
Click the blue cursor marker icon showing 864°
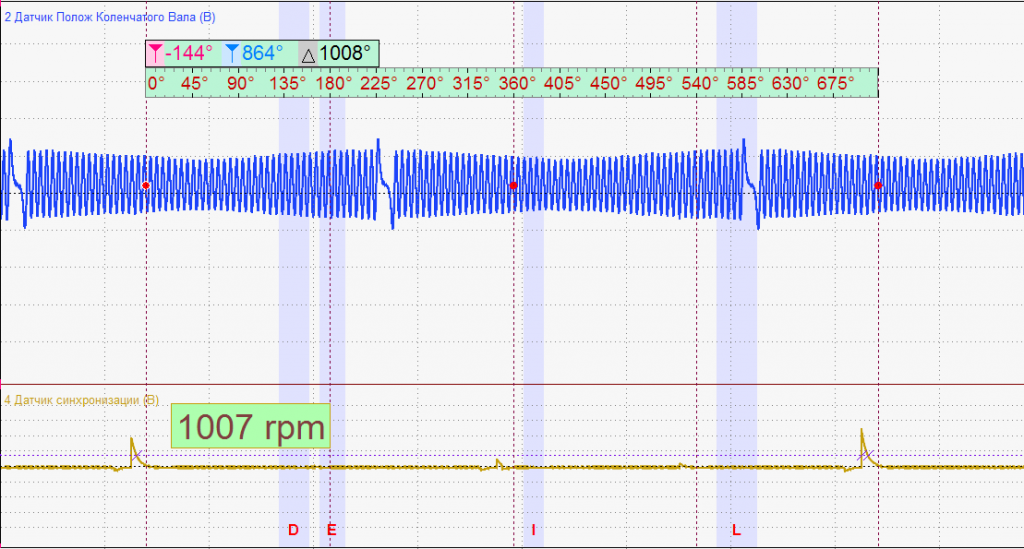[x=232, y=53]
